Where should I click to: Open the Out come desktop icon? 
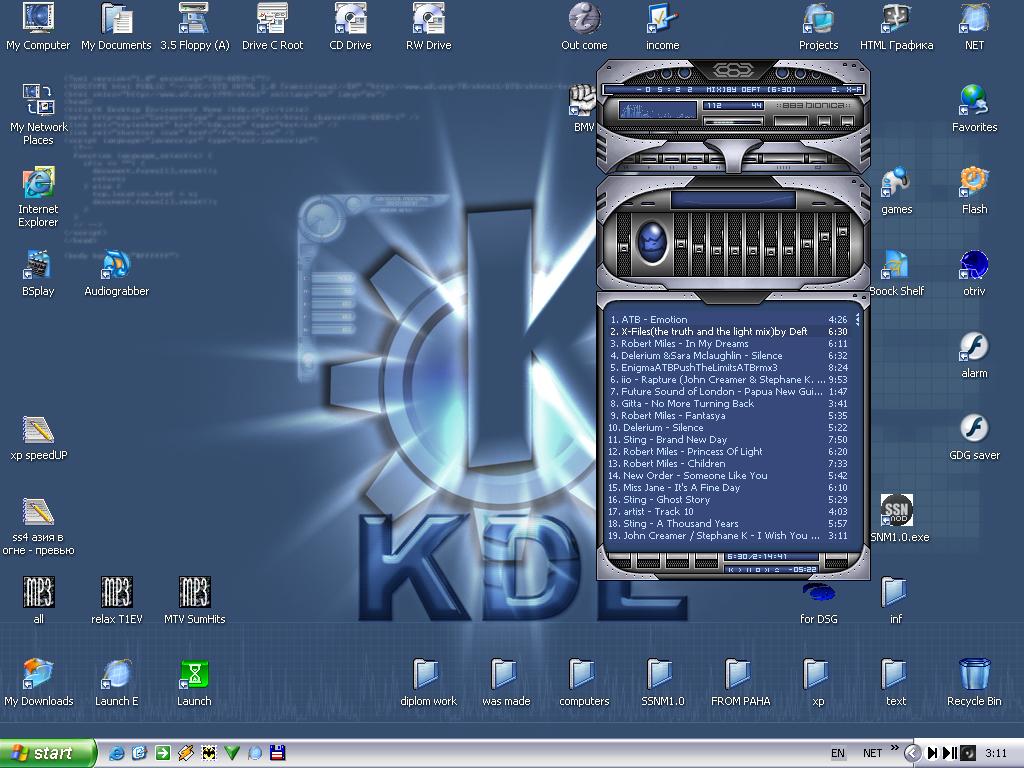tap(584, 26)
